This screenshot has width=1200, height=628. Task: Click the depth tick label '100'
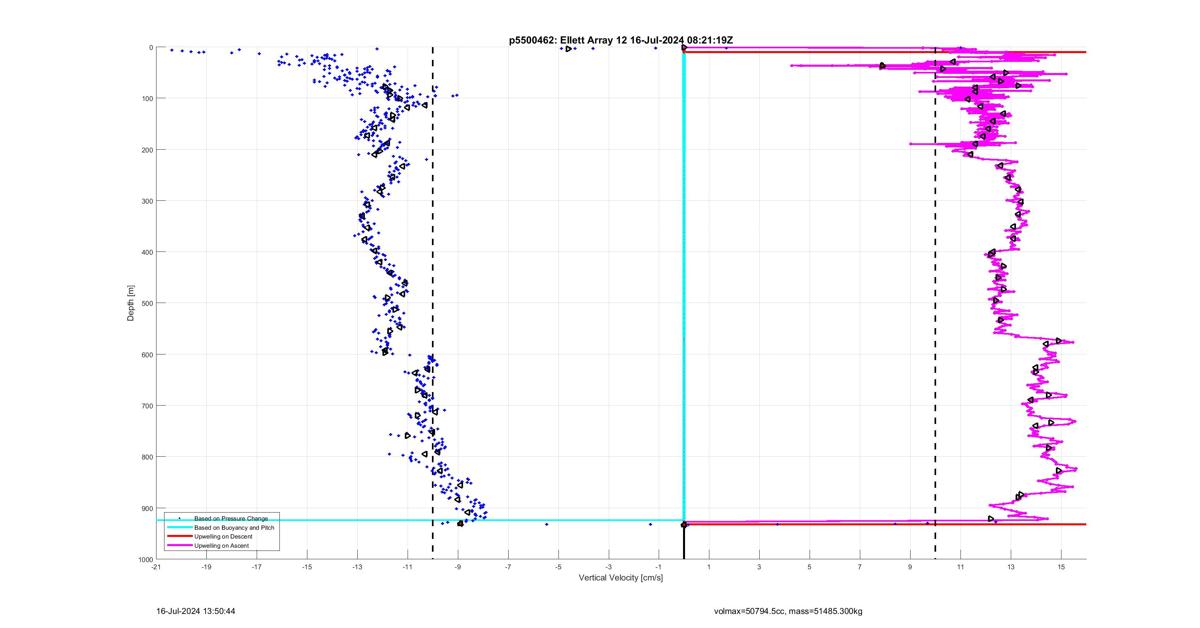click(x=146, y=98)
